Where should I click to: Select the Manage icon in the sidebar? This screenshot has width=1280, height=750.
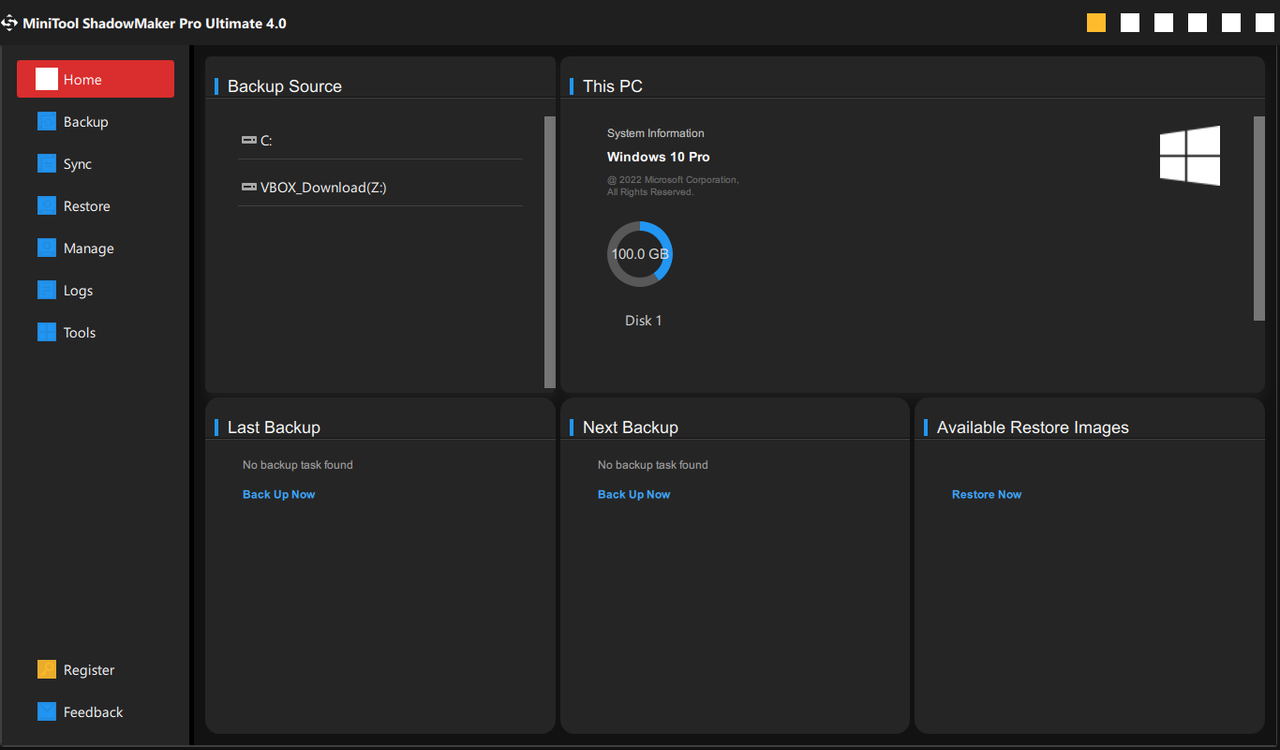coord(47,248)
